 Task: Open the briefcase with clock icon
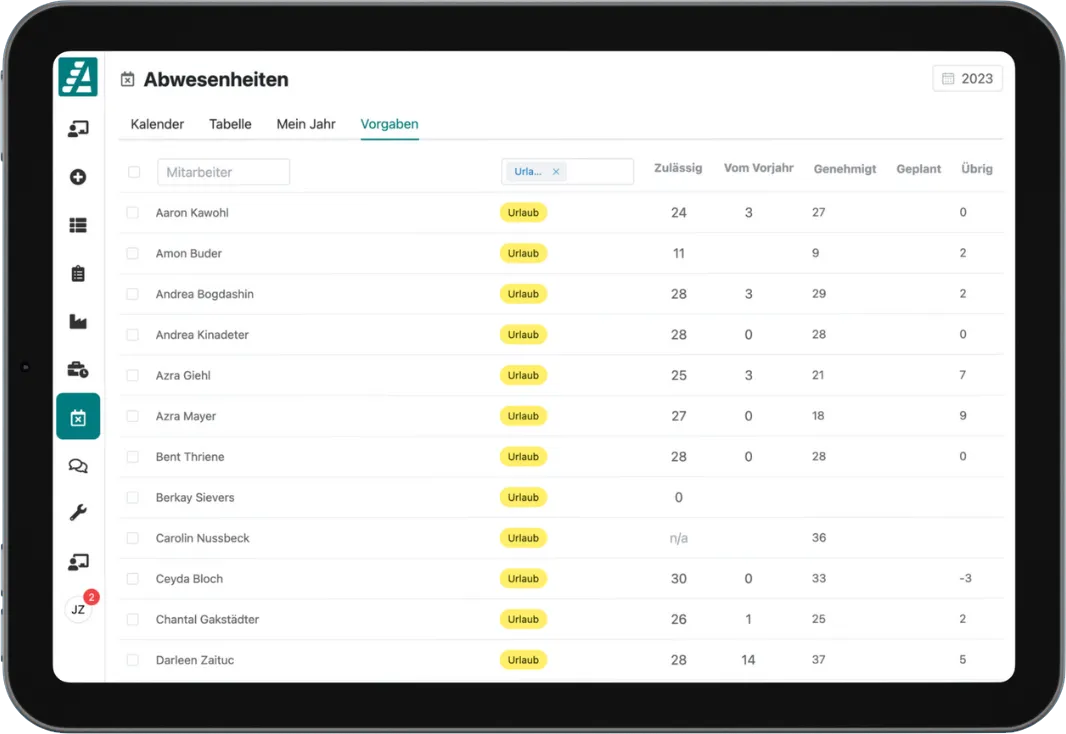[78, 370]
